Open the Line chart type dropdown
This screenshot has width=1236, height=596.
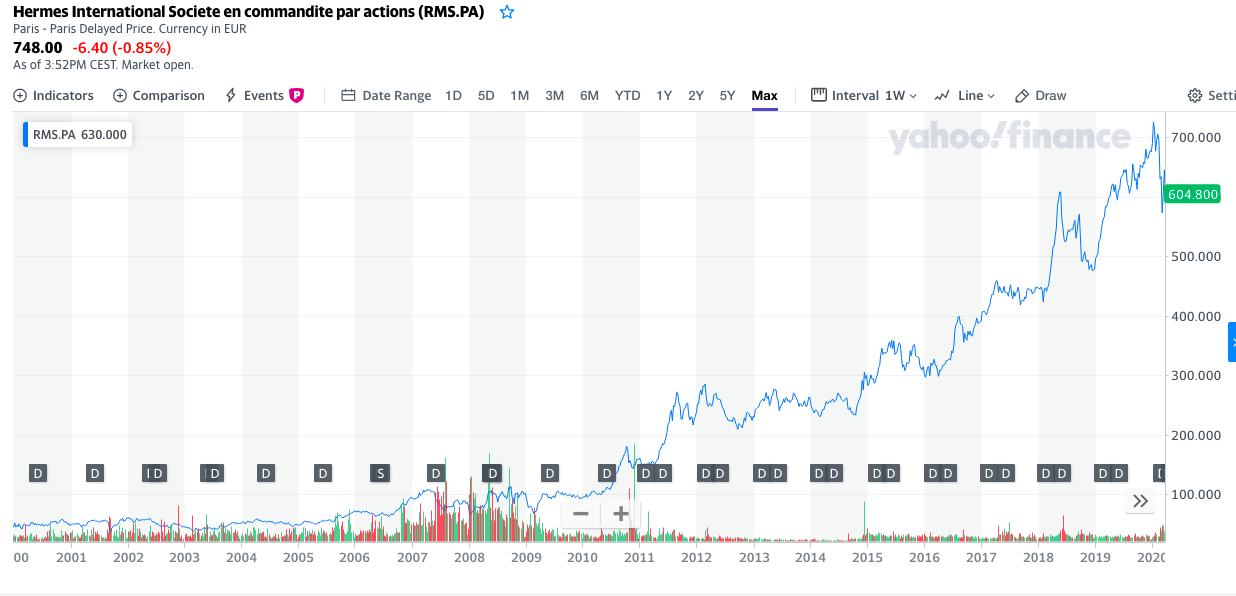tap(965, 96)
